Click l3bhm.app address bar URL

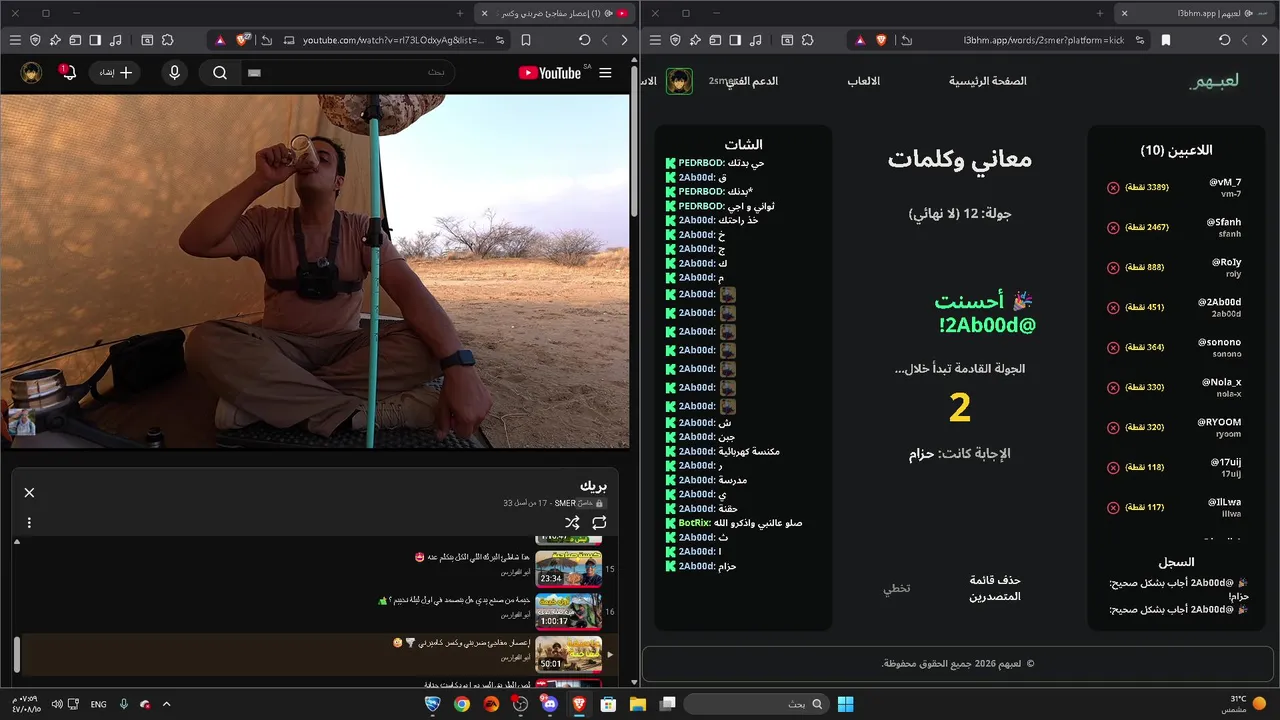coord(1044,40)
